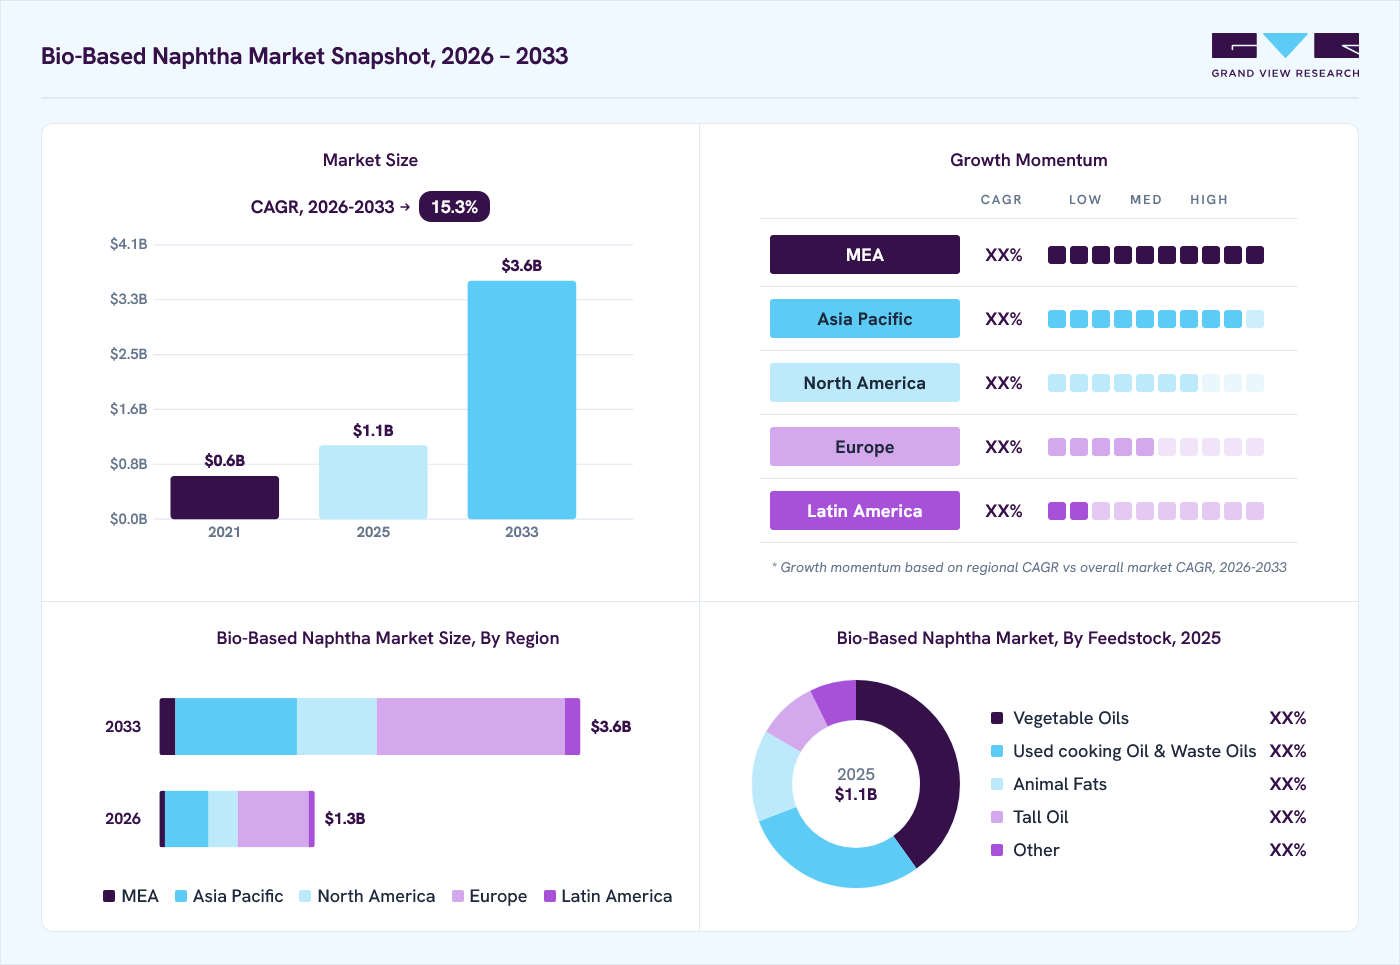This screenshot has width=1400, height=965.
Task: Click the North America segment of 2033 stacked bar
Action: point(337,726)
